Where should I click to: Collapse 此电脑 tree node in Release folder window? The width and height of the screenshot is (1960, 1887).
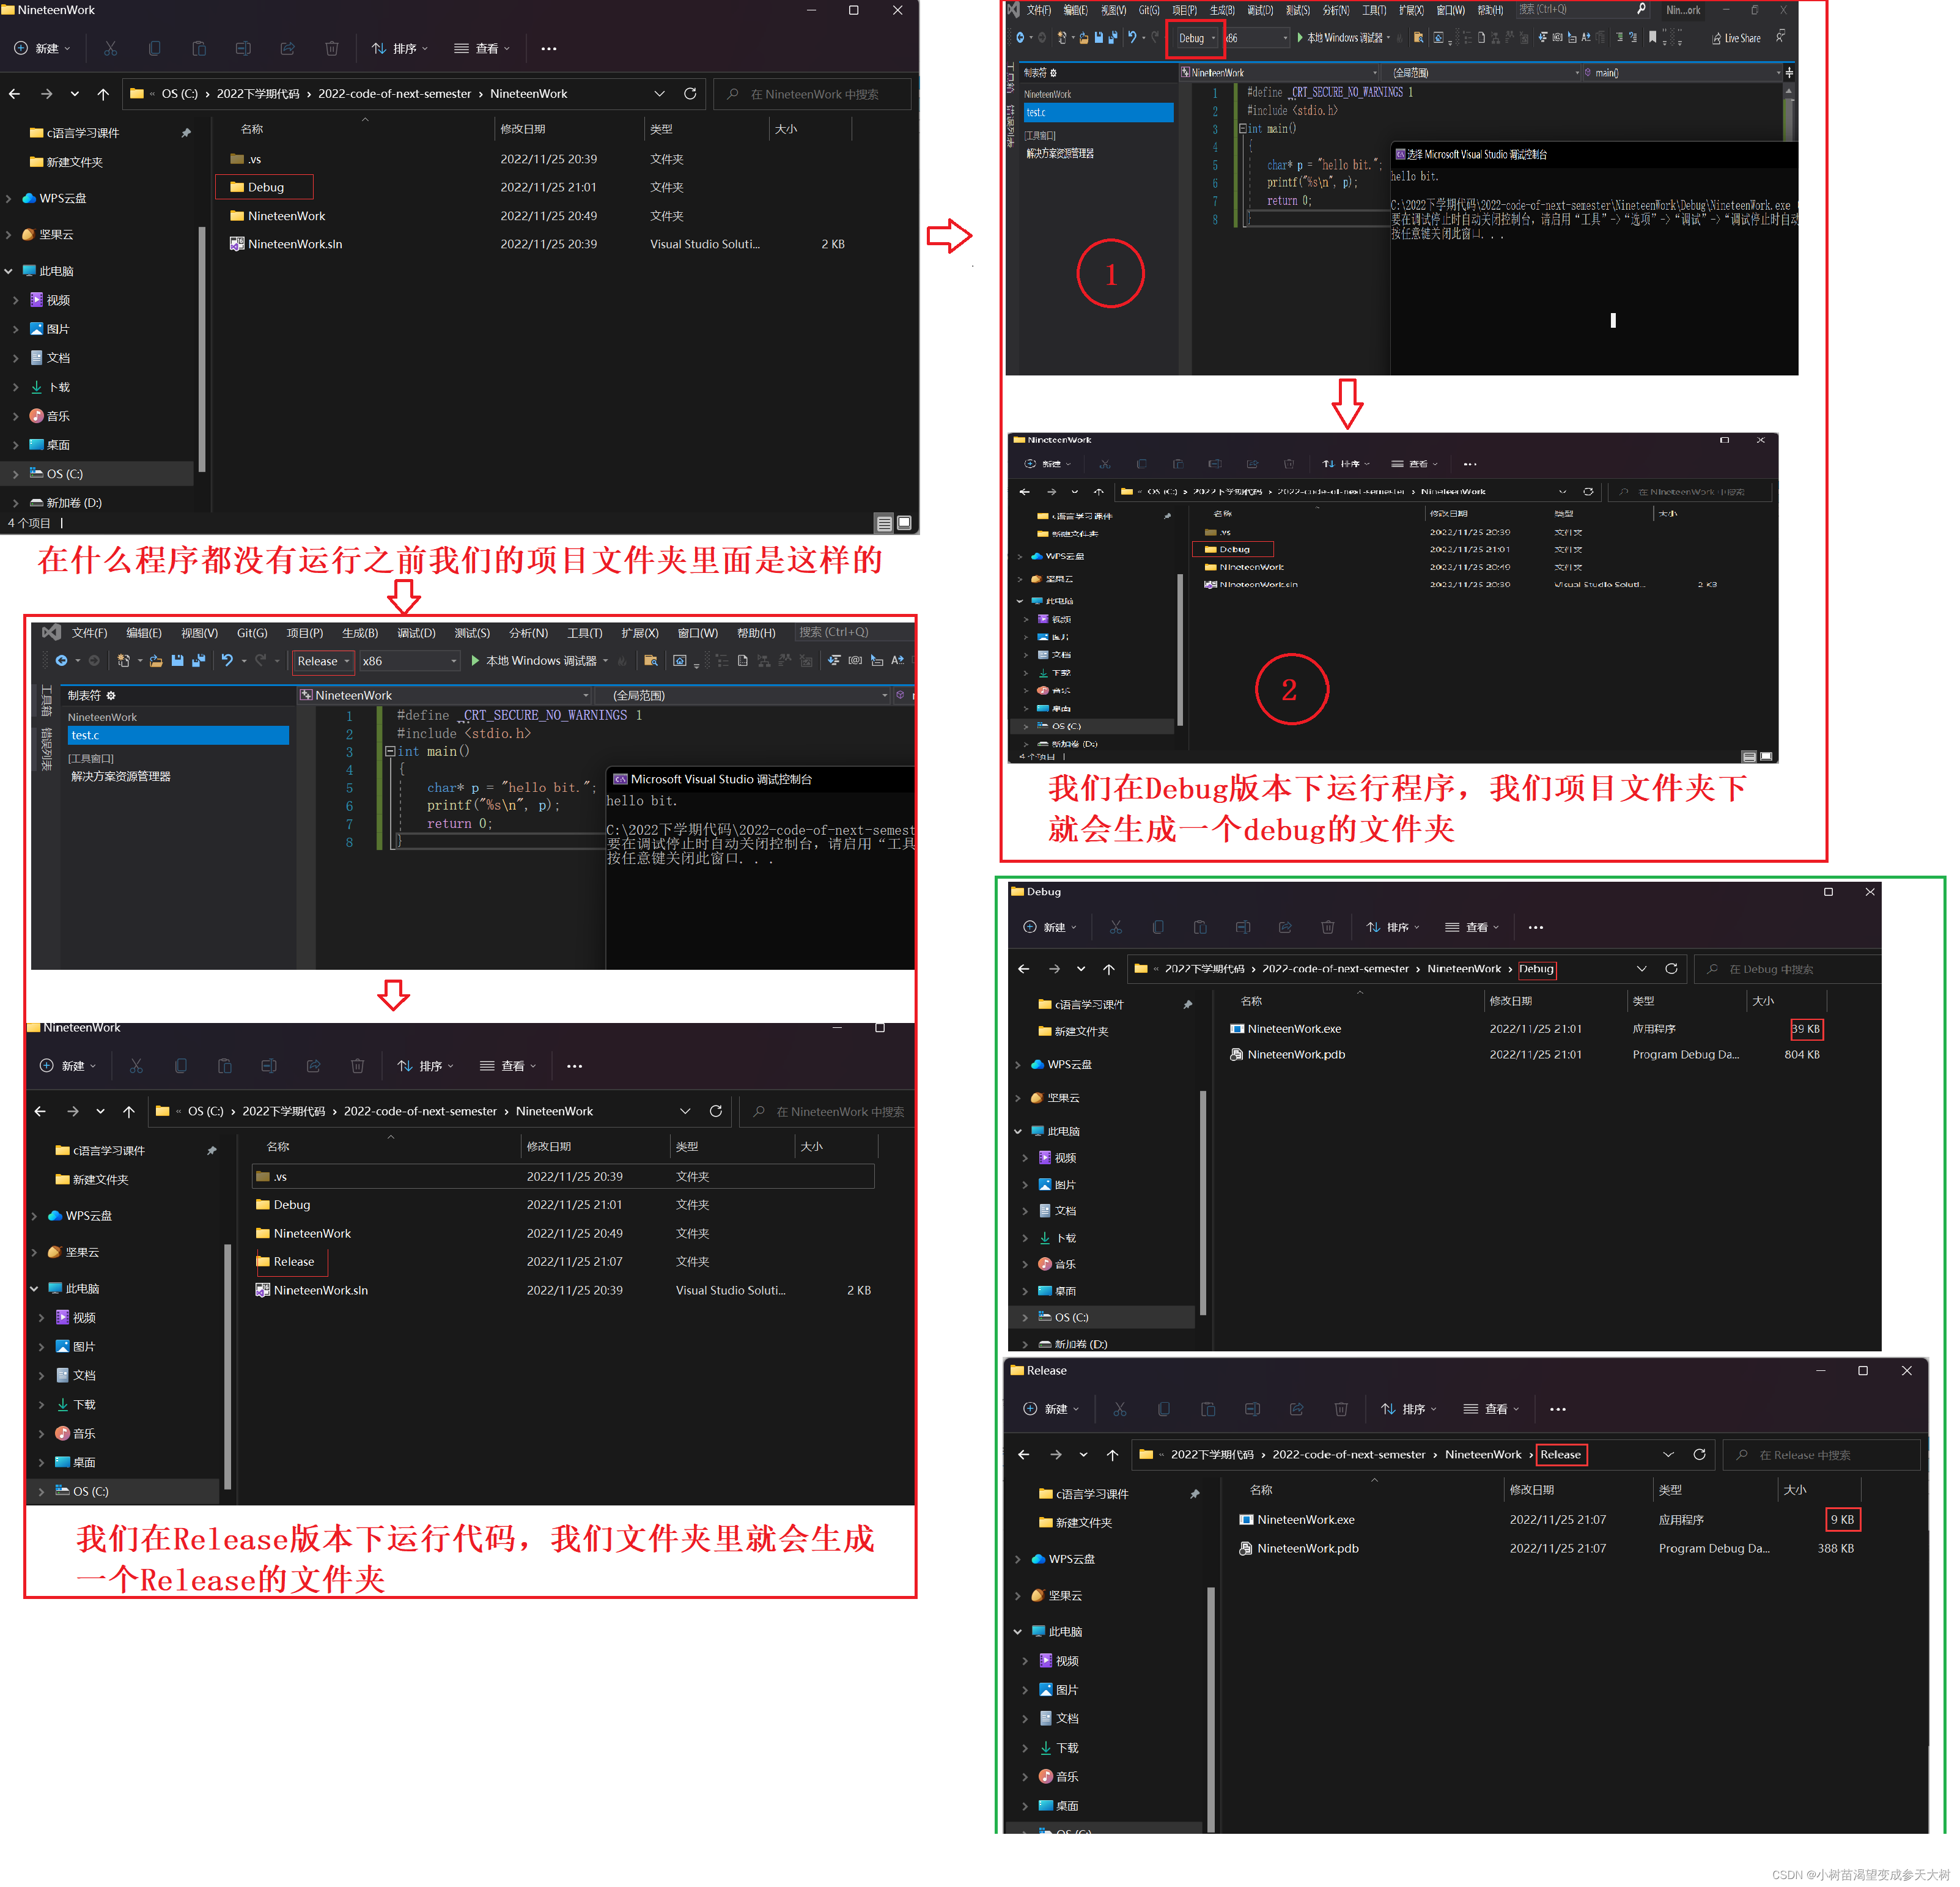point(1019,1632)
